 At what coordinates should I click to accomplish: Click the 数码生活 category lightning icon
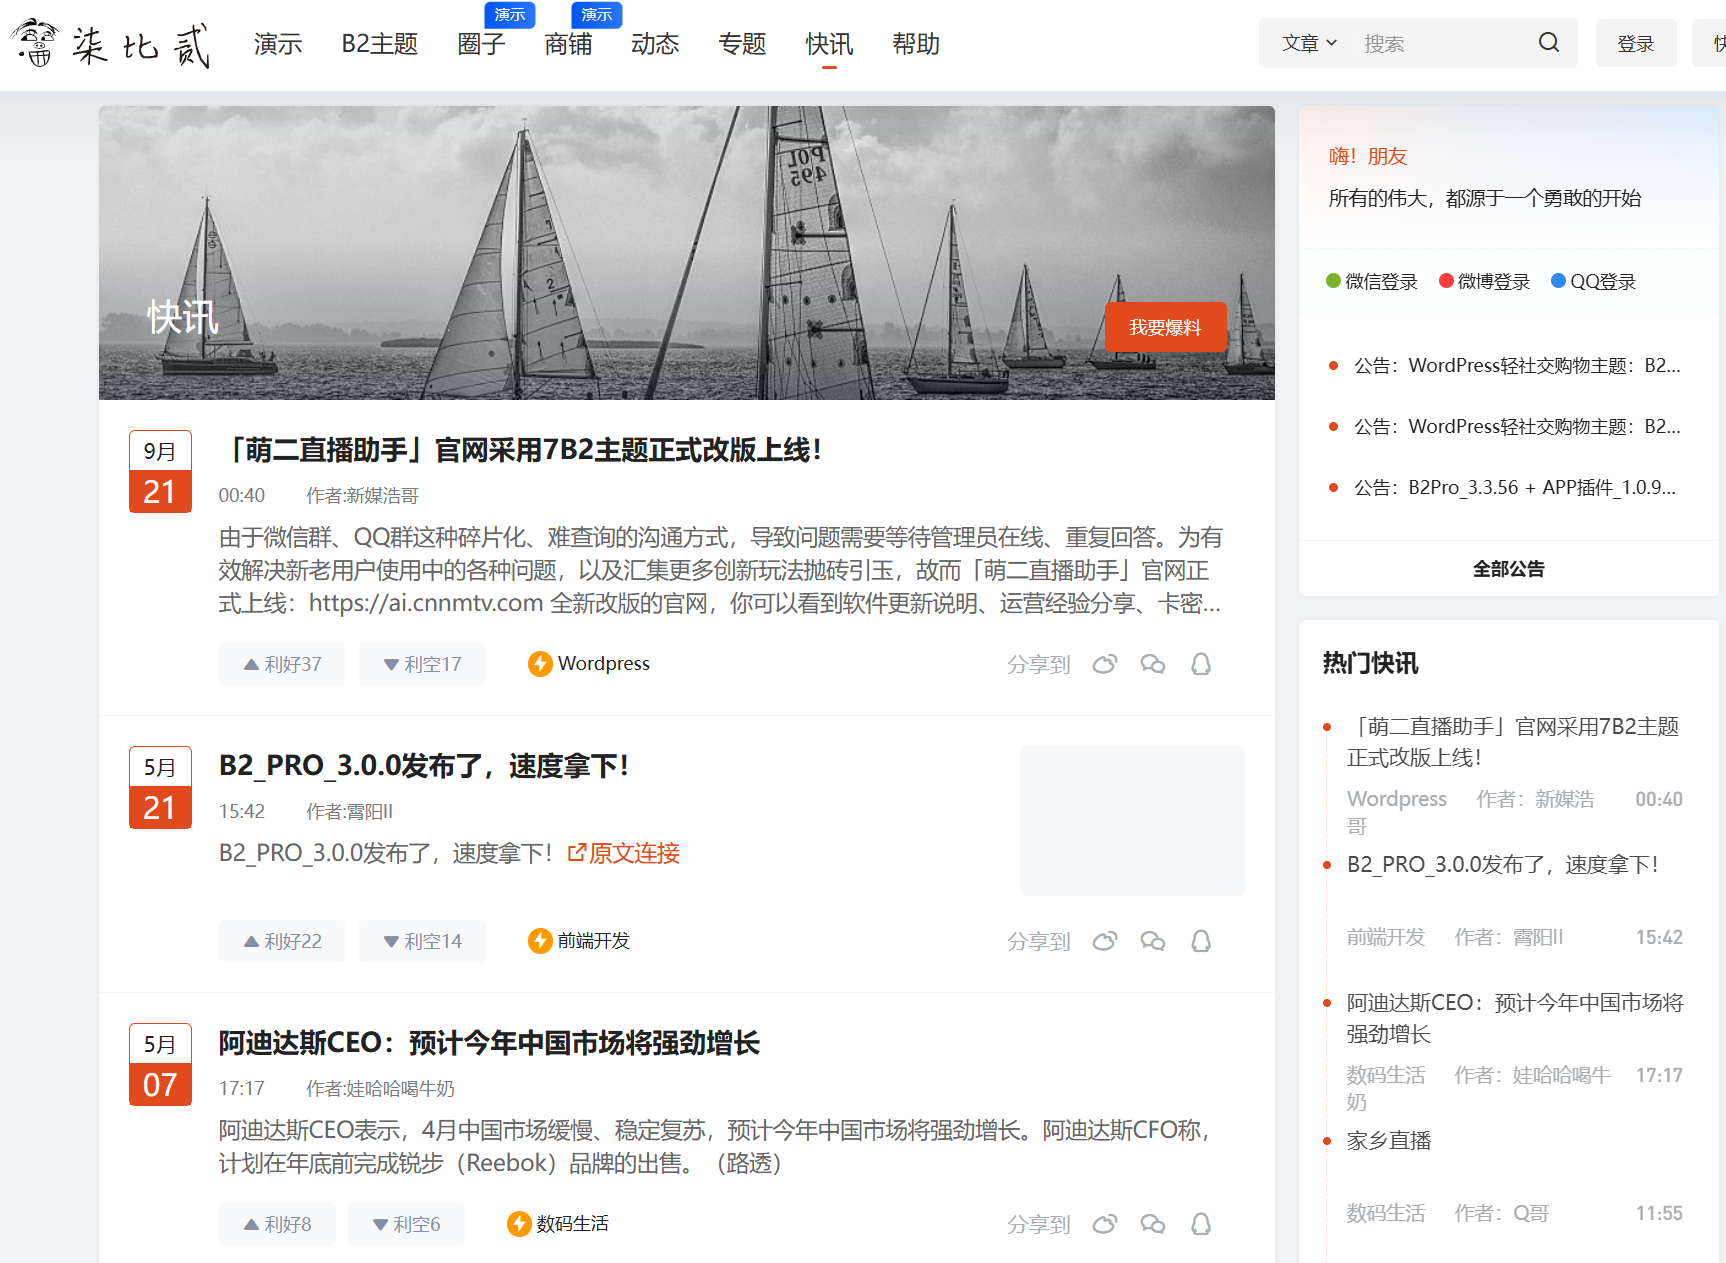pyautogui.click(x=519, y=1224)
